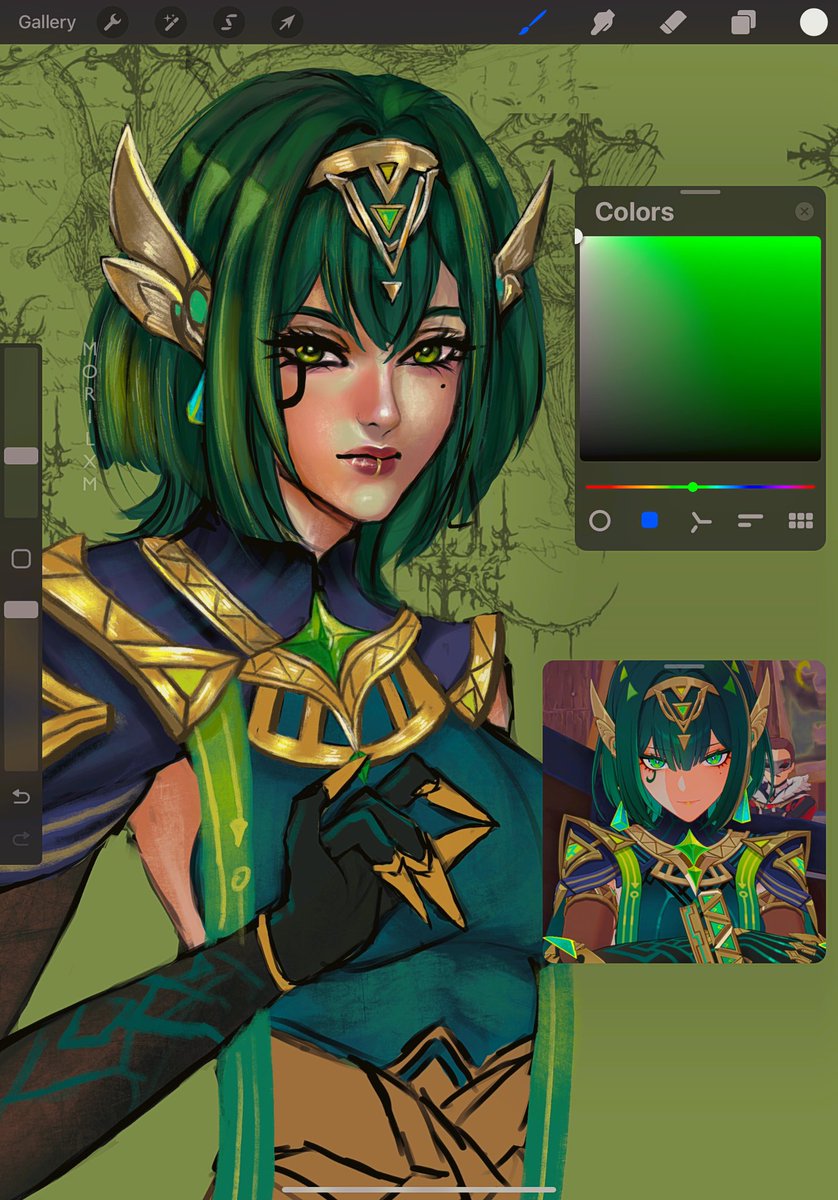Open the Actions wrench menu
838x1200 pixels.
click(112, 22)
